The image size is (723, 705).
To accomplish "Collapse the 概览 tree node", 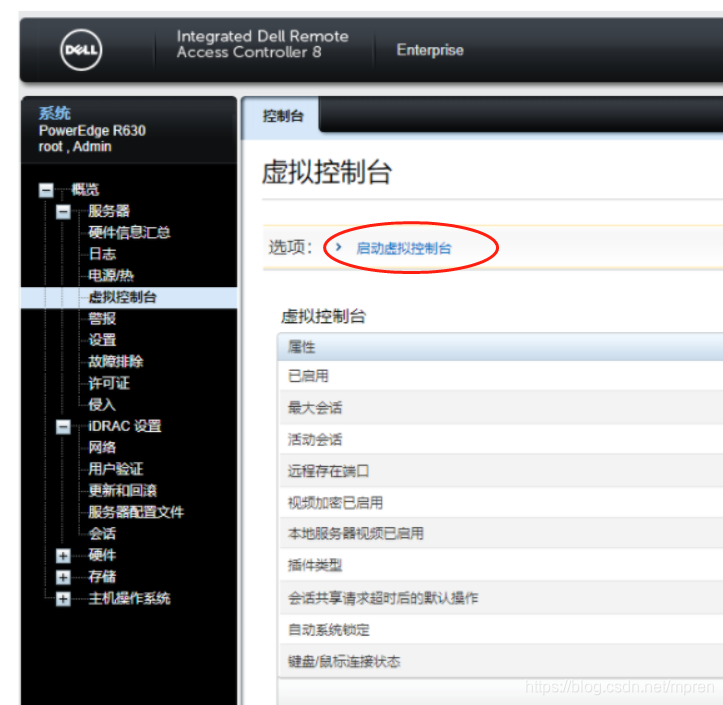I will pos(46,190).
